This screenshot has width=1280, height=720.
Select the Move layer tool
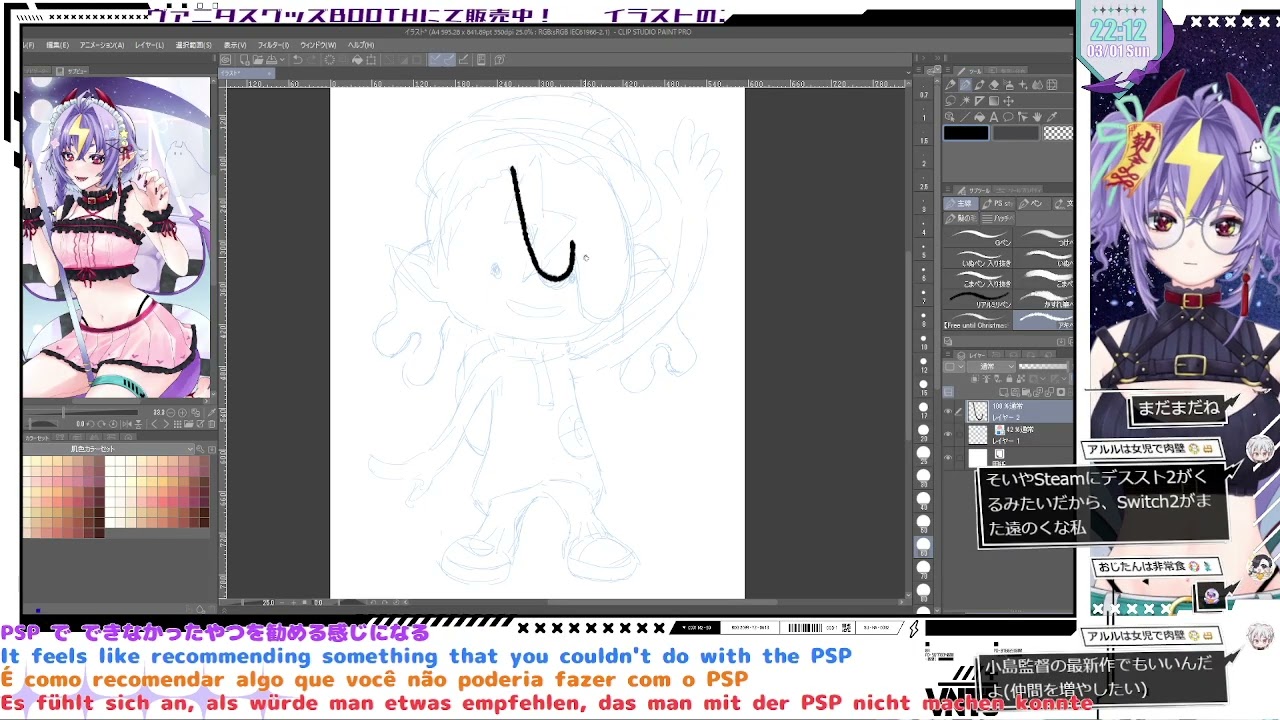(x=1008, y=100)
